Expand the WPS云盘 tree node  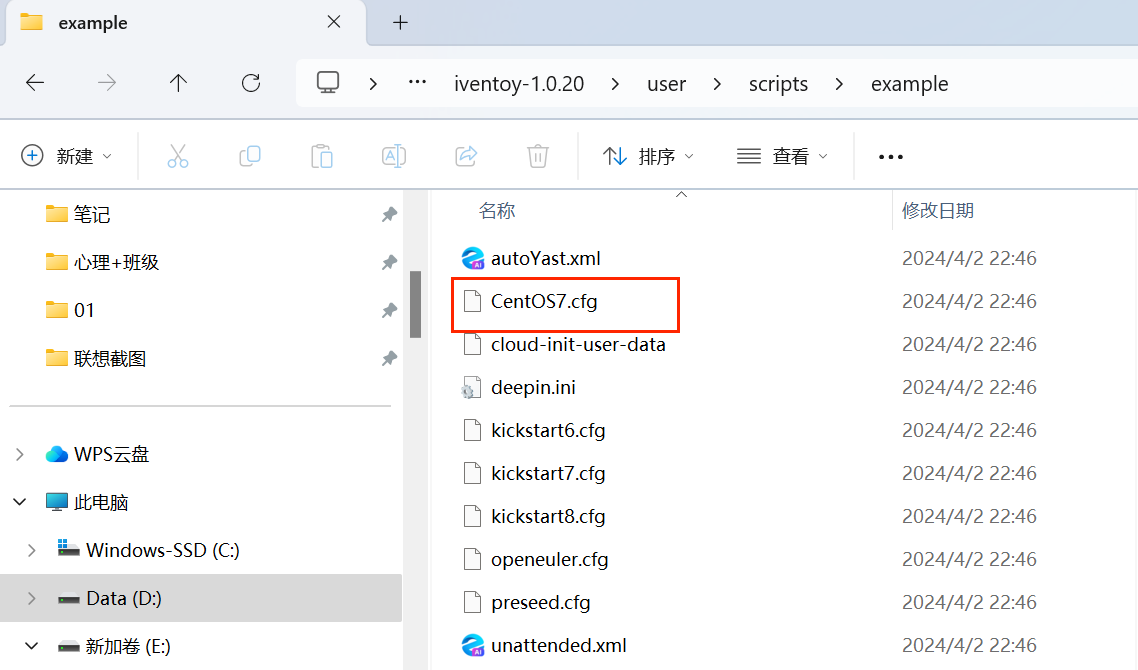click(x=20, y=454)
